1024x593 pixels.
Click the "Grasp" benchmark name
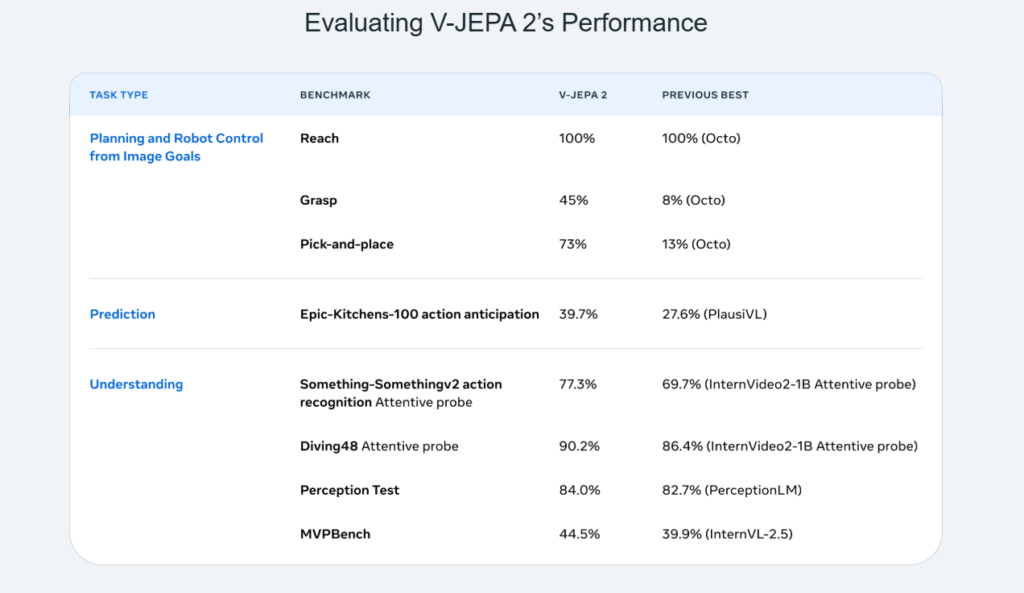click(x=318, y=200)
